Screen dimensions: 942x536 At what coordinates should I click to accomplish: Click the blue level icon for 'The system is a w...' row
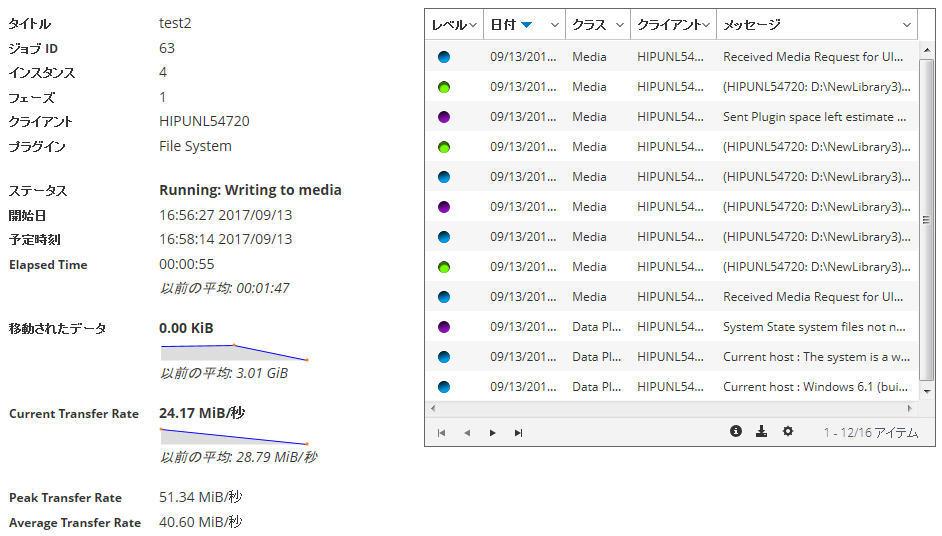(x=444, y=358)
